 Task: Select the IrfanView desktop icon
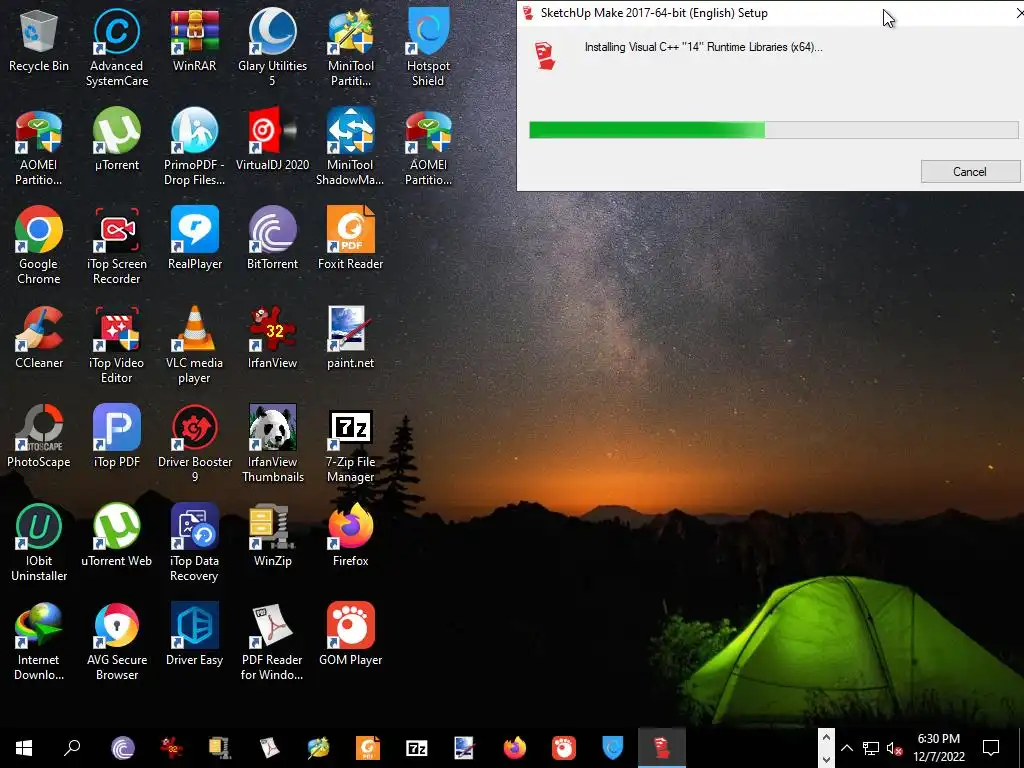(x=272, y=338)
